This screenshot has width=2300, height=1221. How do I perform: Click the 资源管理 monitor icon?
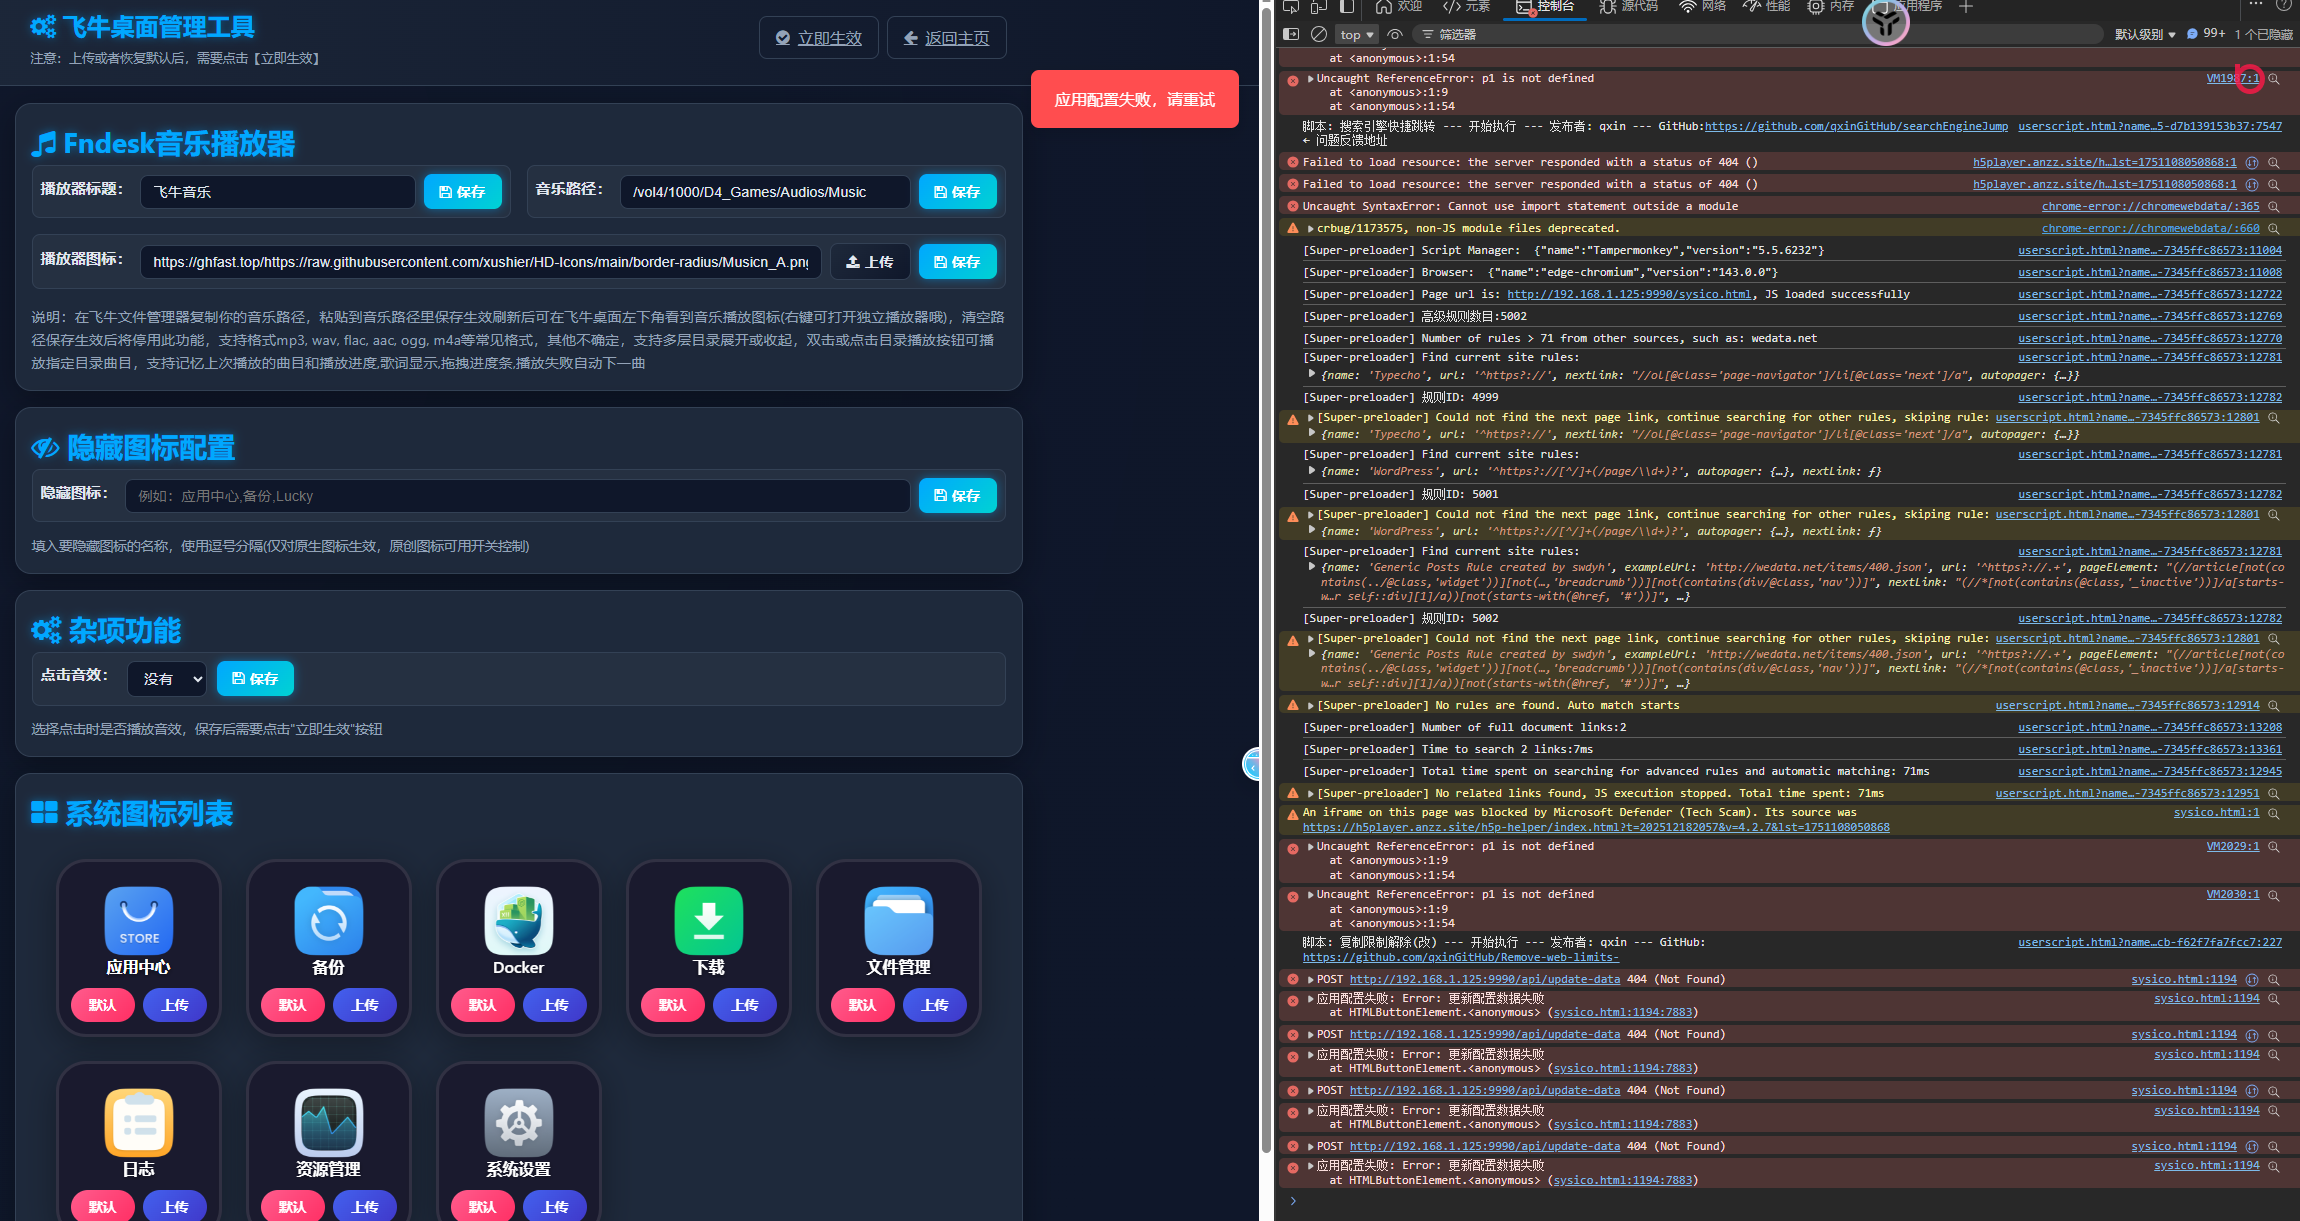point(328,1122)
